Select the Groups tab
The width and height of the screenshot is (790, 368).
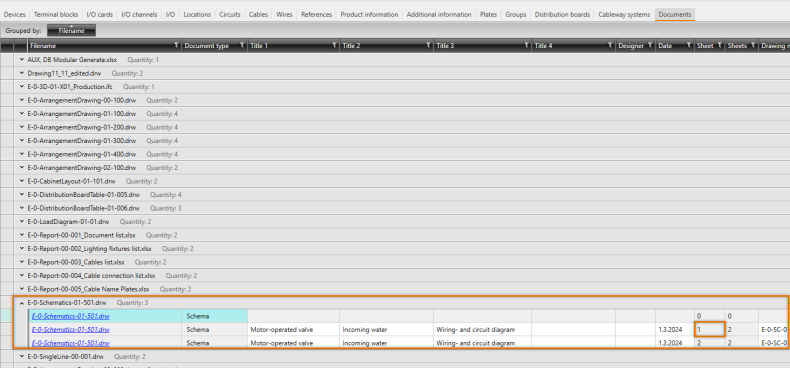[516, 15]
